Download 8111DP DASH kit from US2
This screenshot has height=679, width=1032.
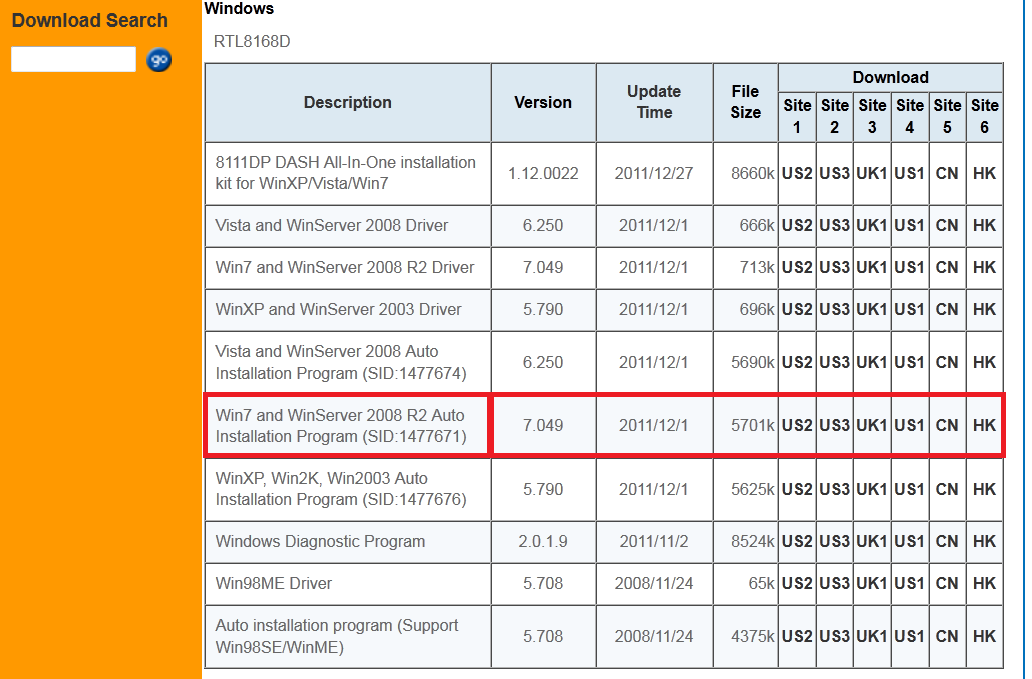point(797,174)
